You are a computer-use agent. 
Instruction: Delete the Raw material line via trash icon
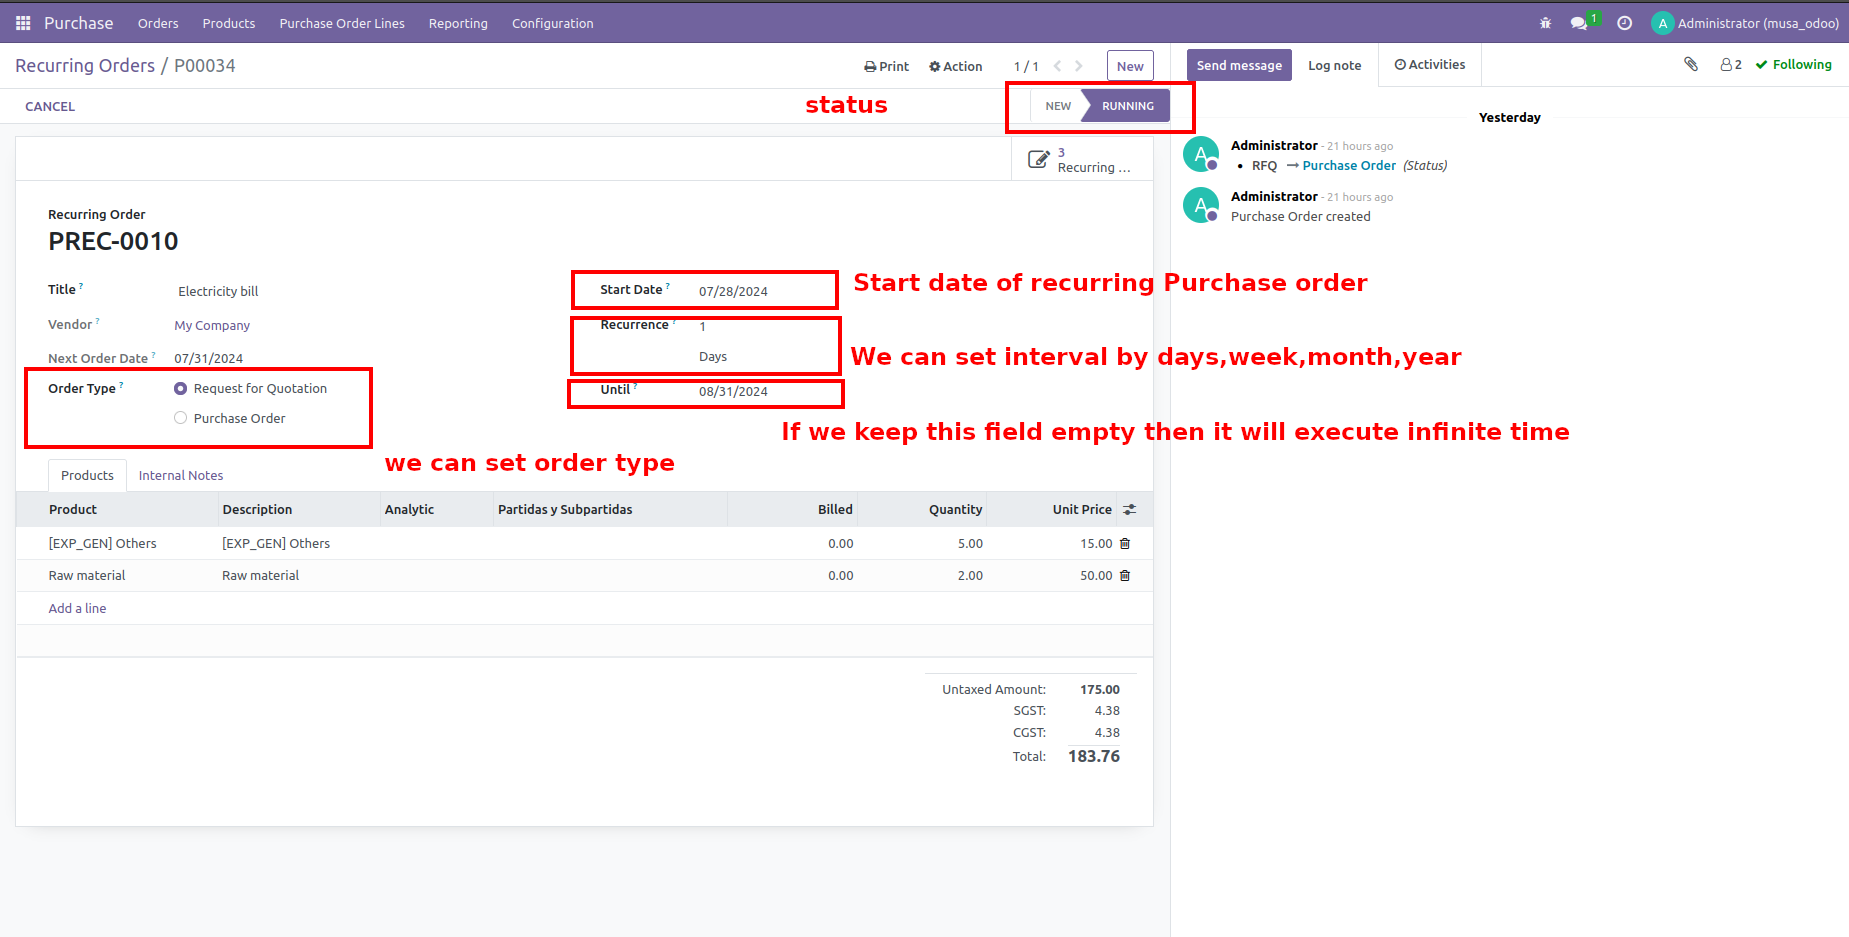click(1124, 575)
